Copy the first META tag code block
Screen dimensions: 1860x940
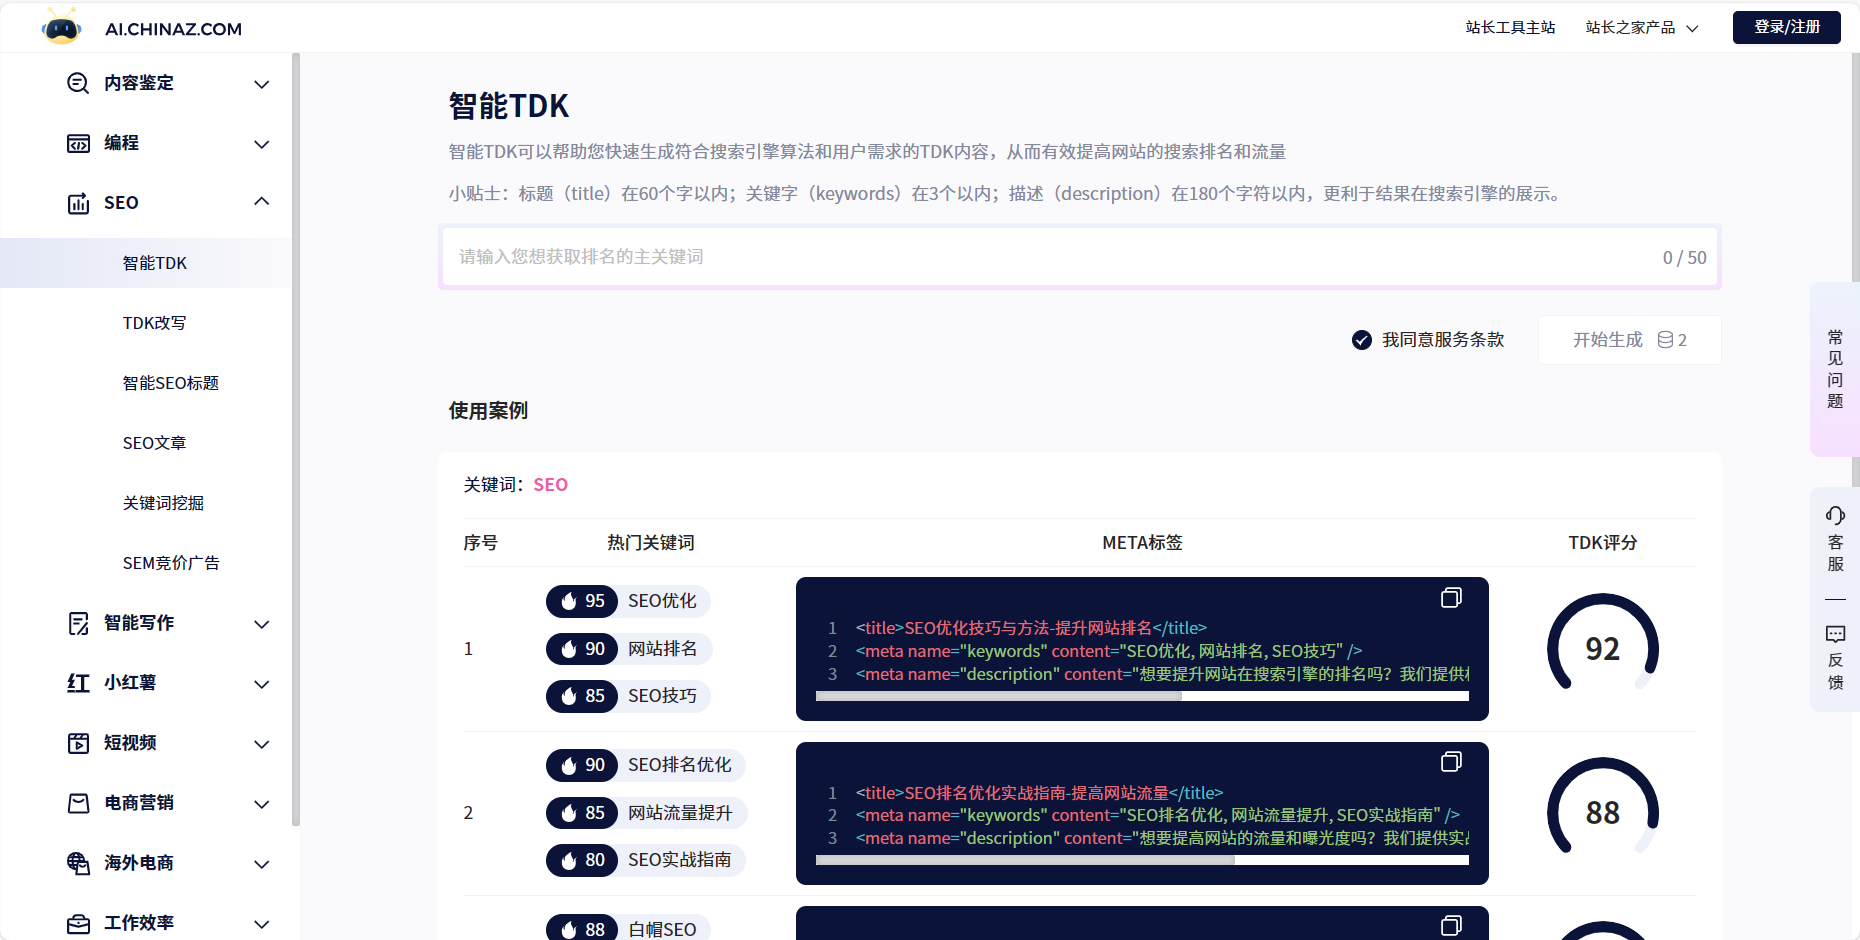pos(1450,598)
